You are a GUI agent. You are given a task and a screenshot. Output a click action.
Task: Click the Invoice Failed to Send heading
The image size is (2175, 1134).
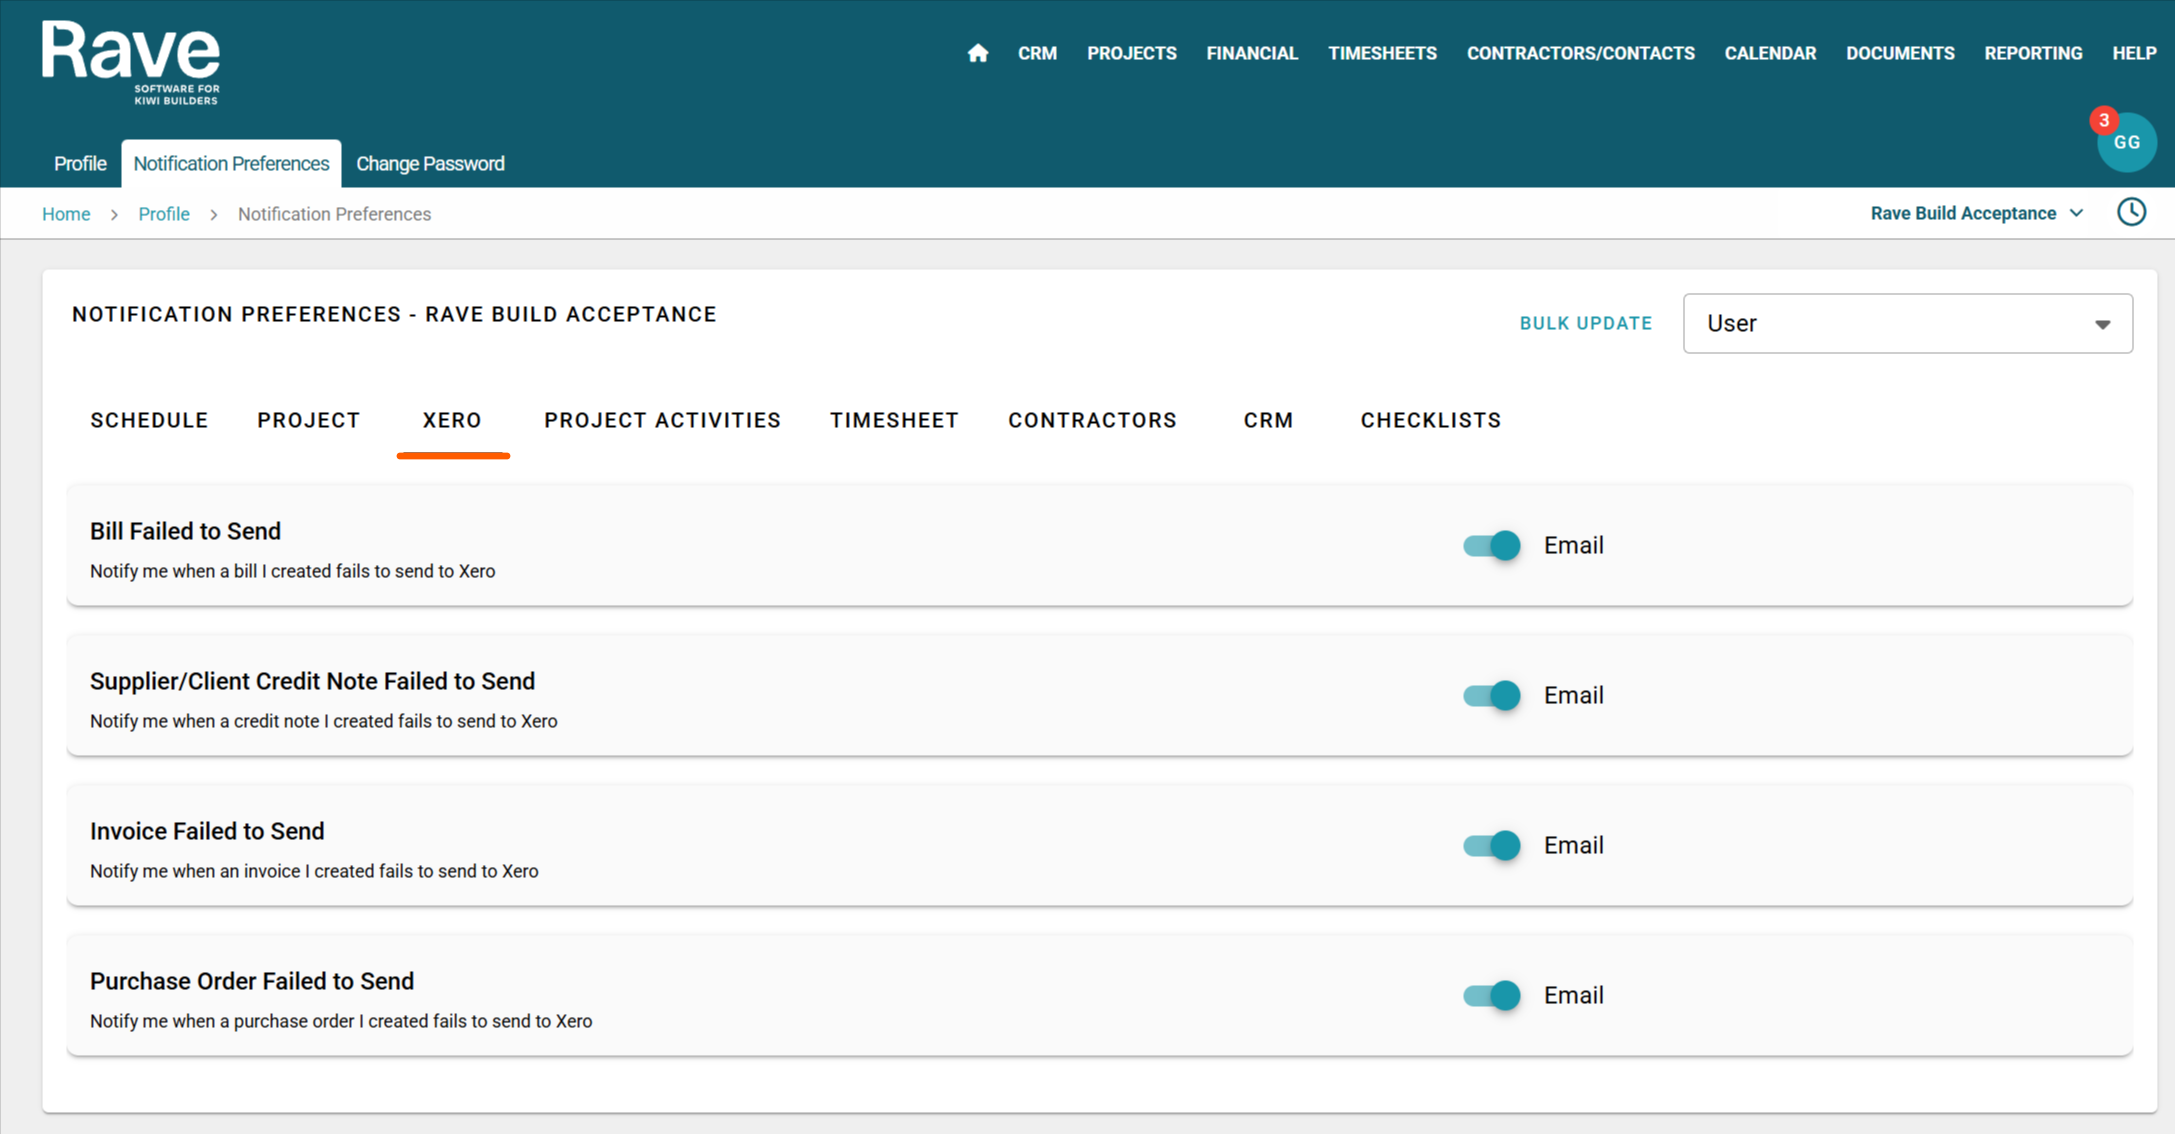pyautogui.click(x=207, y=831)
